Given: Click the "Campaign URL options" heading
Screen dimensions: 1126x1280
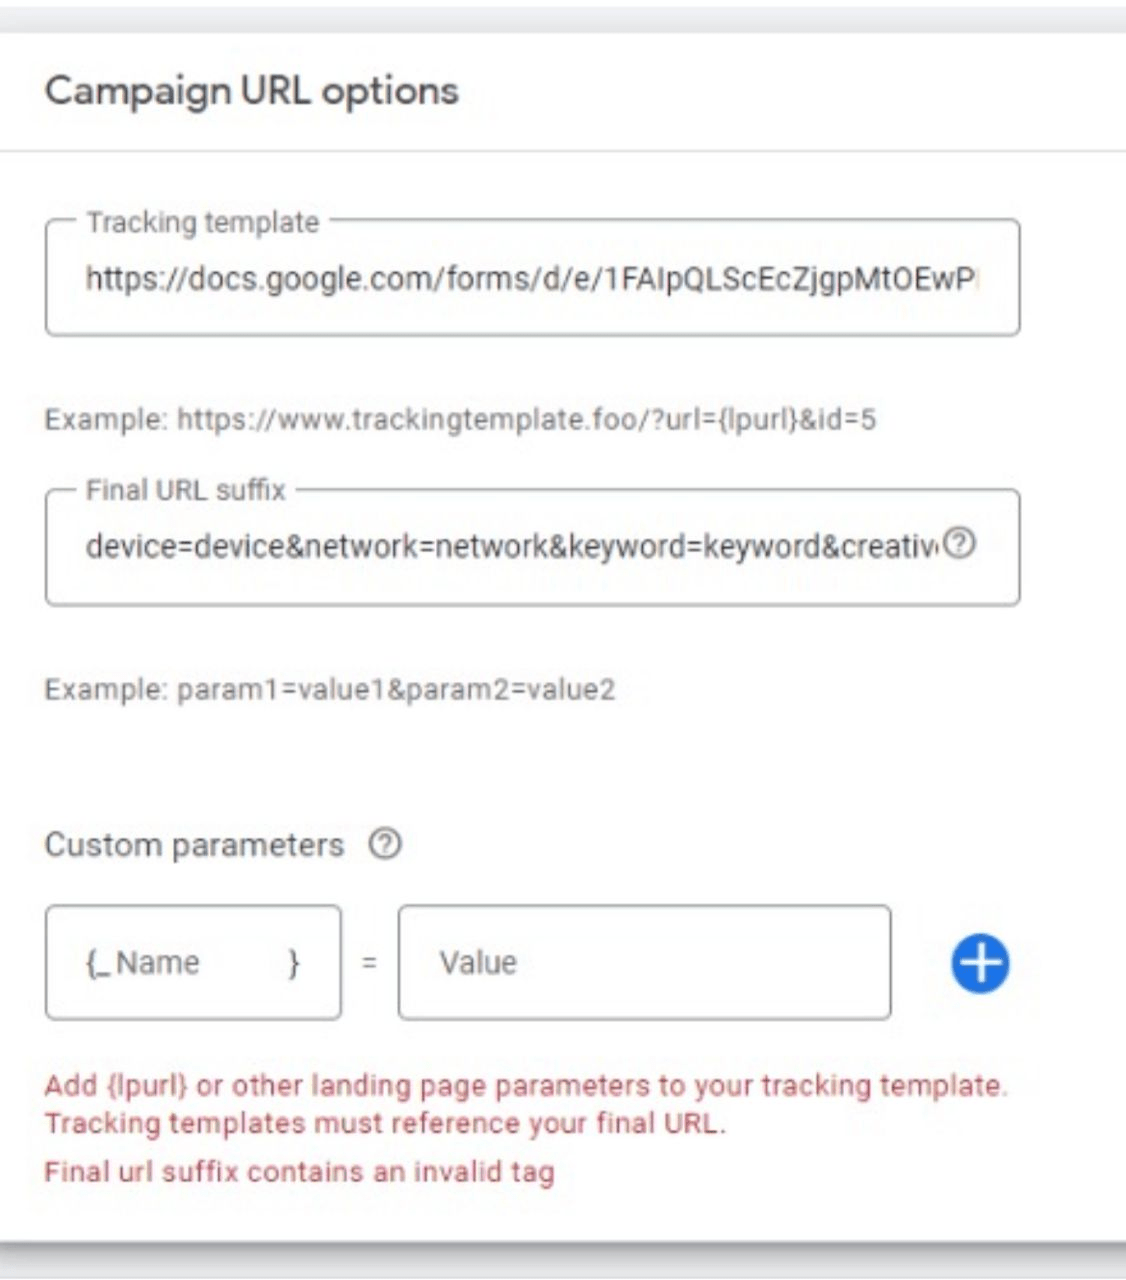Looking at the screenshot, I should click(x=251, y=91).
